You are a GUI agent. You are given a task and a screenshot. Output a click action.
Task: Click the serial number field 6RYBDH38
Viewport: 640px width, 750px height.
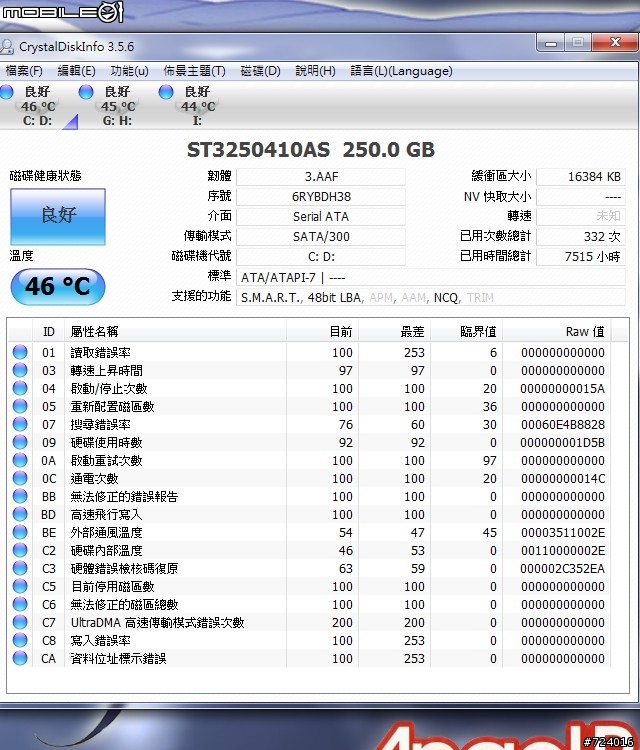tap(321, 197)
